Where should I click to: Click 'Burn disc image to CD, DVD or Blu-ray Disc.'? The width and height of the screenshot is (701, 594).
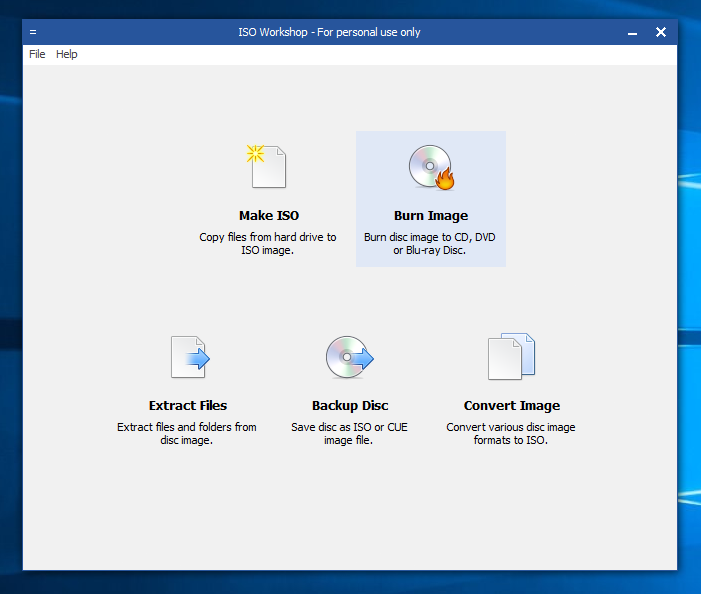click(430, 244)
